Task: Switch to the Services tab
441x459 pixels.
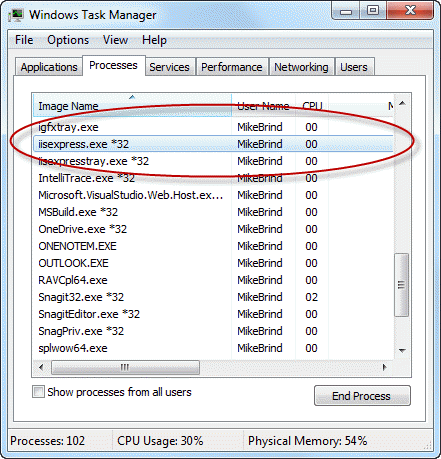Action: point(169,67)
